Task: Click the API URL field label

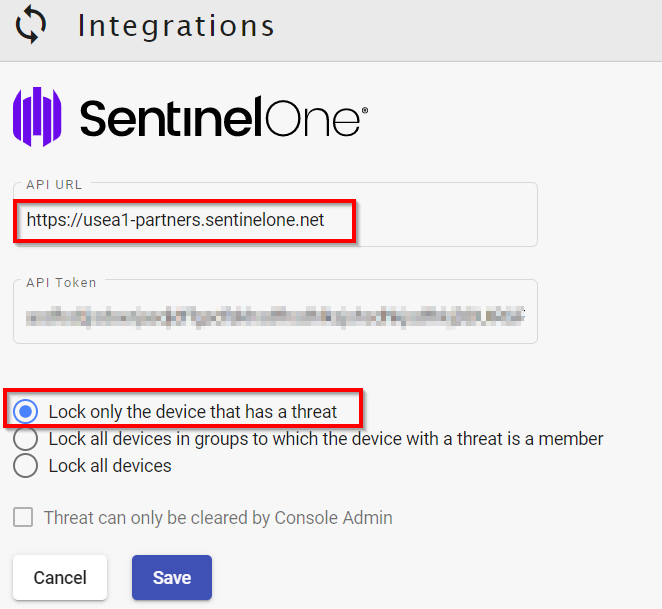Action: (x=56, y=185)
